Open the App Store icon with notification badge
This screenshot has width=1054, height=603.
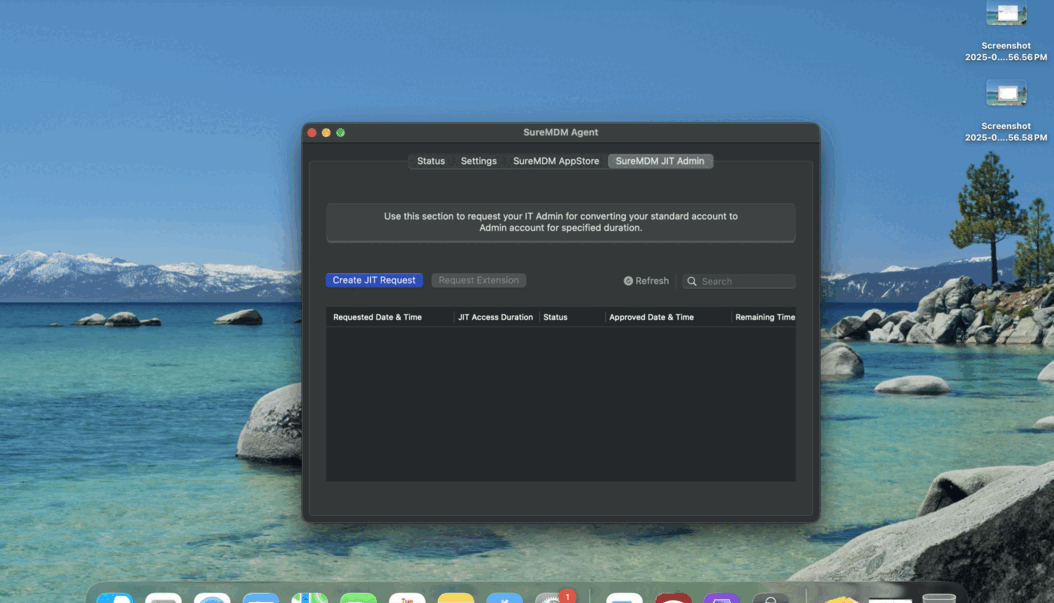pyautogui.click(x=553, y=599)
